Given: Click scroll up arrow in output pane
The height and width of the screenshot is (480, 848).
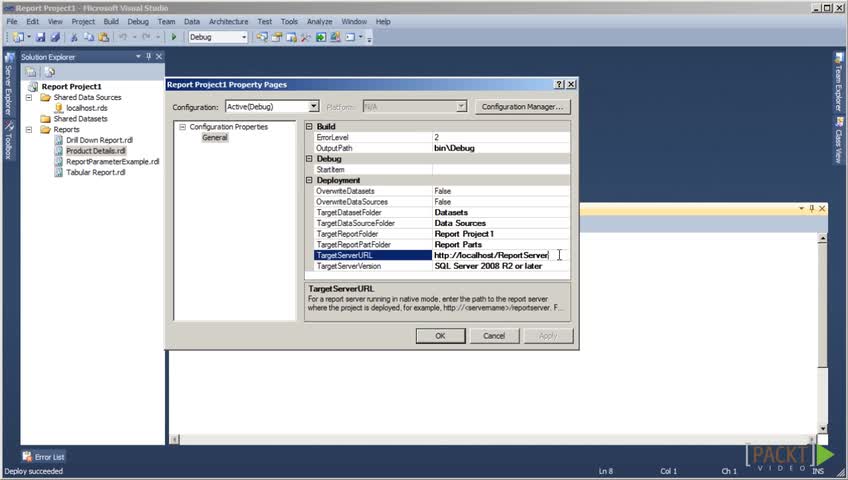Looking at the screenshot, I should click(822, 238).
